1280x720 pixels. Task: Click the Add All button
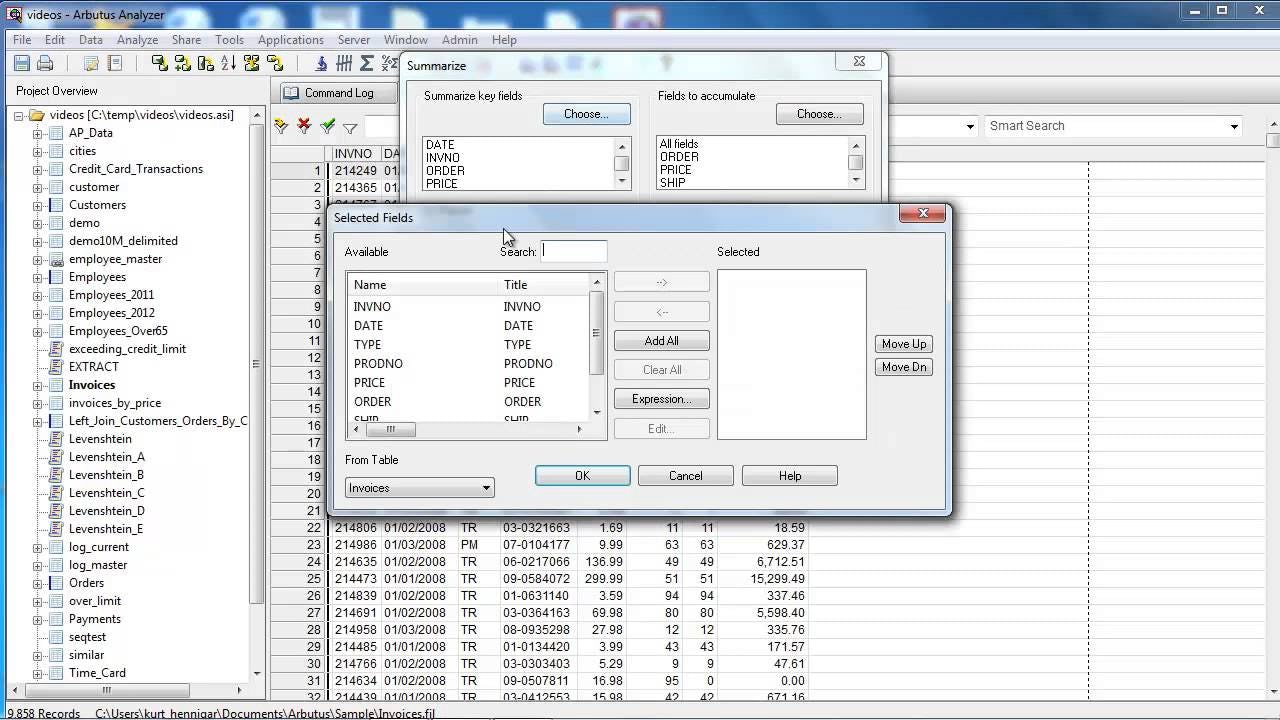661,340
